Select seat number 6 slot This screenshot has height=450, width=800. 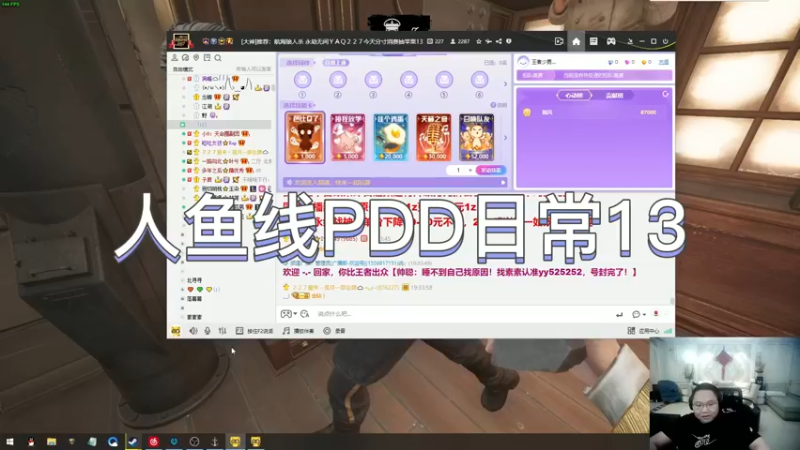click(479, 80)
